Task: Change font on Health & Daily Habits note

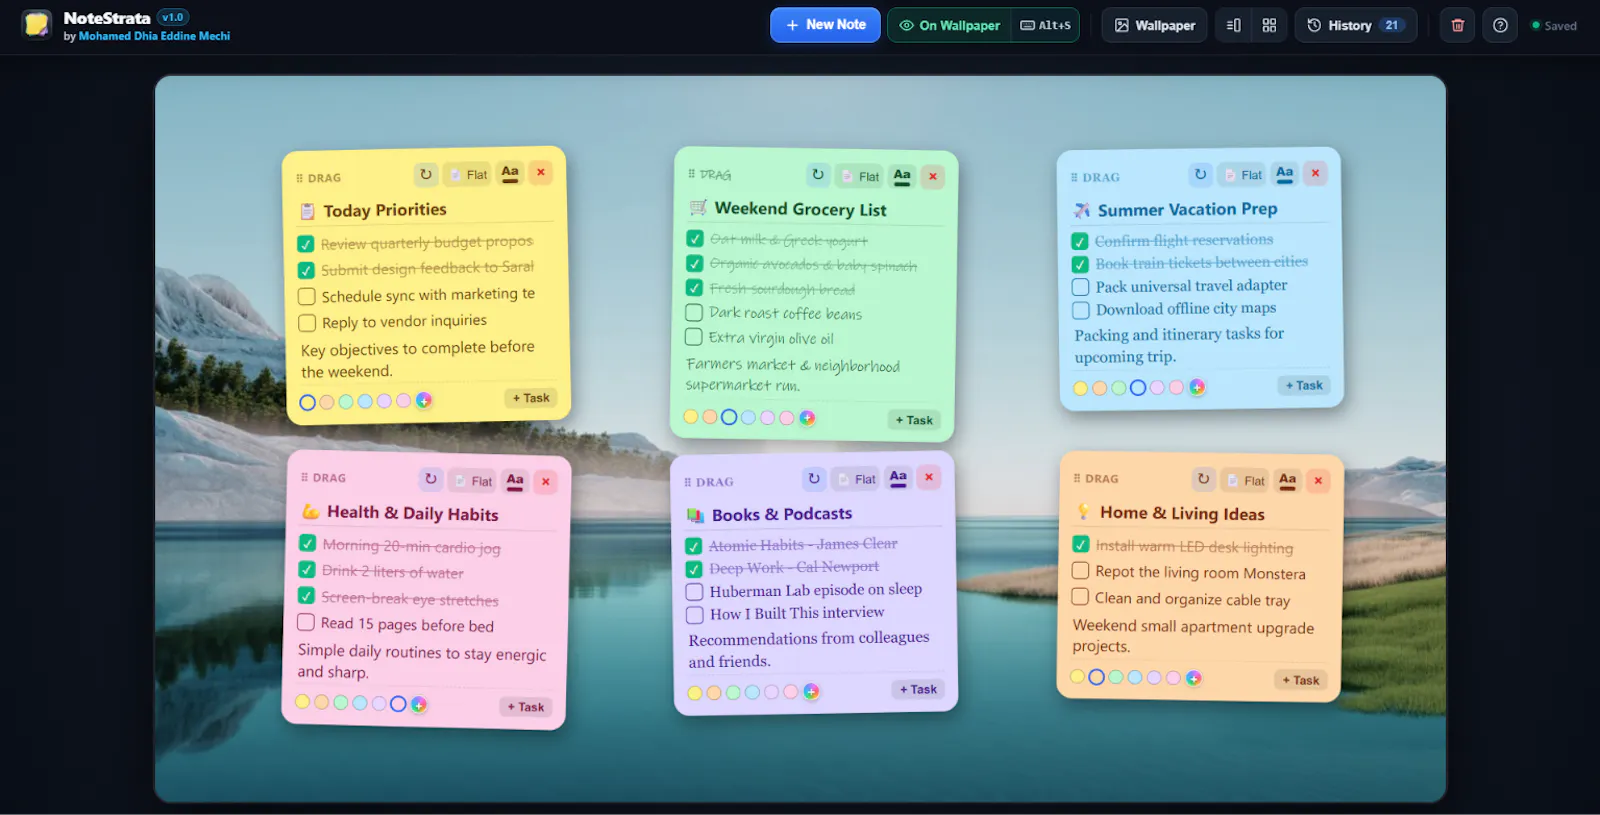Action: click(x=515, y=481)
